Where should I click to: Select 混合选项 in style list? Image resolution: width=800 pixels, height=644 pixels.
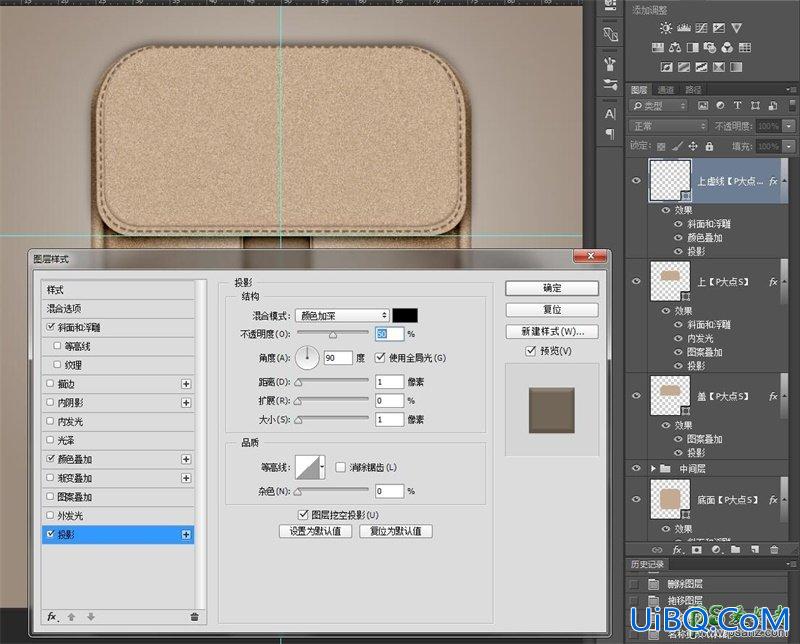click(118, 309)
